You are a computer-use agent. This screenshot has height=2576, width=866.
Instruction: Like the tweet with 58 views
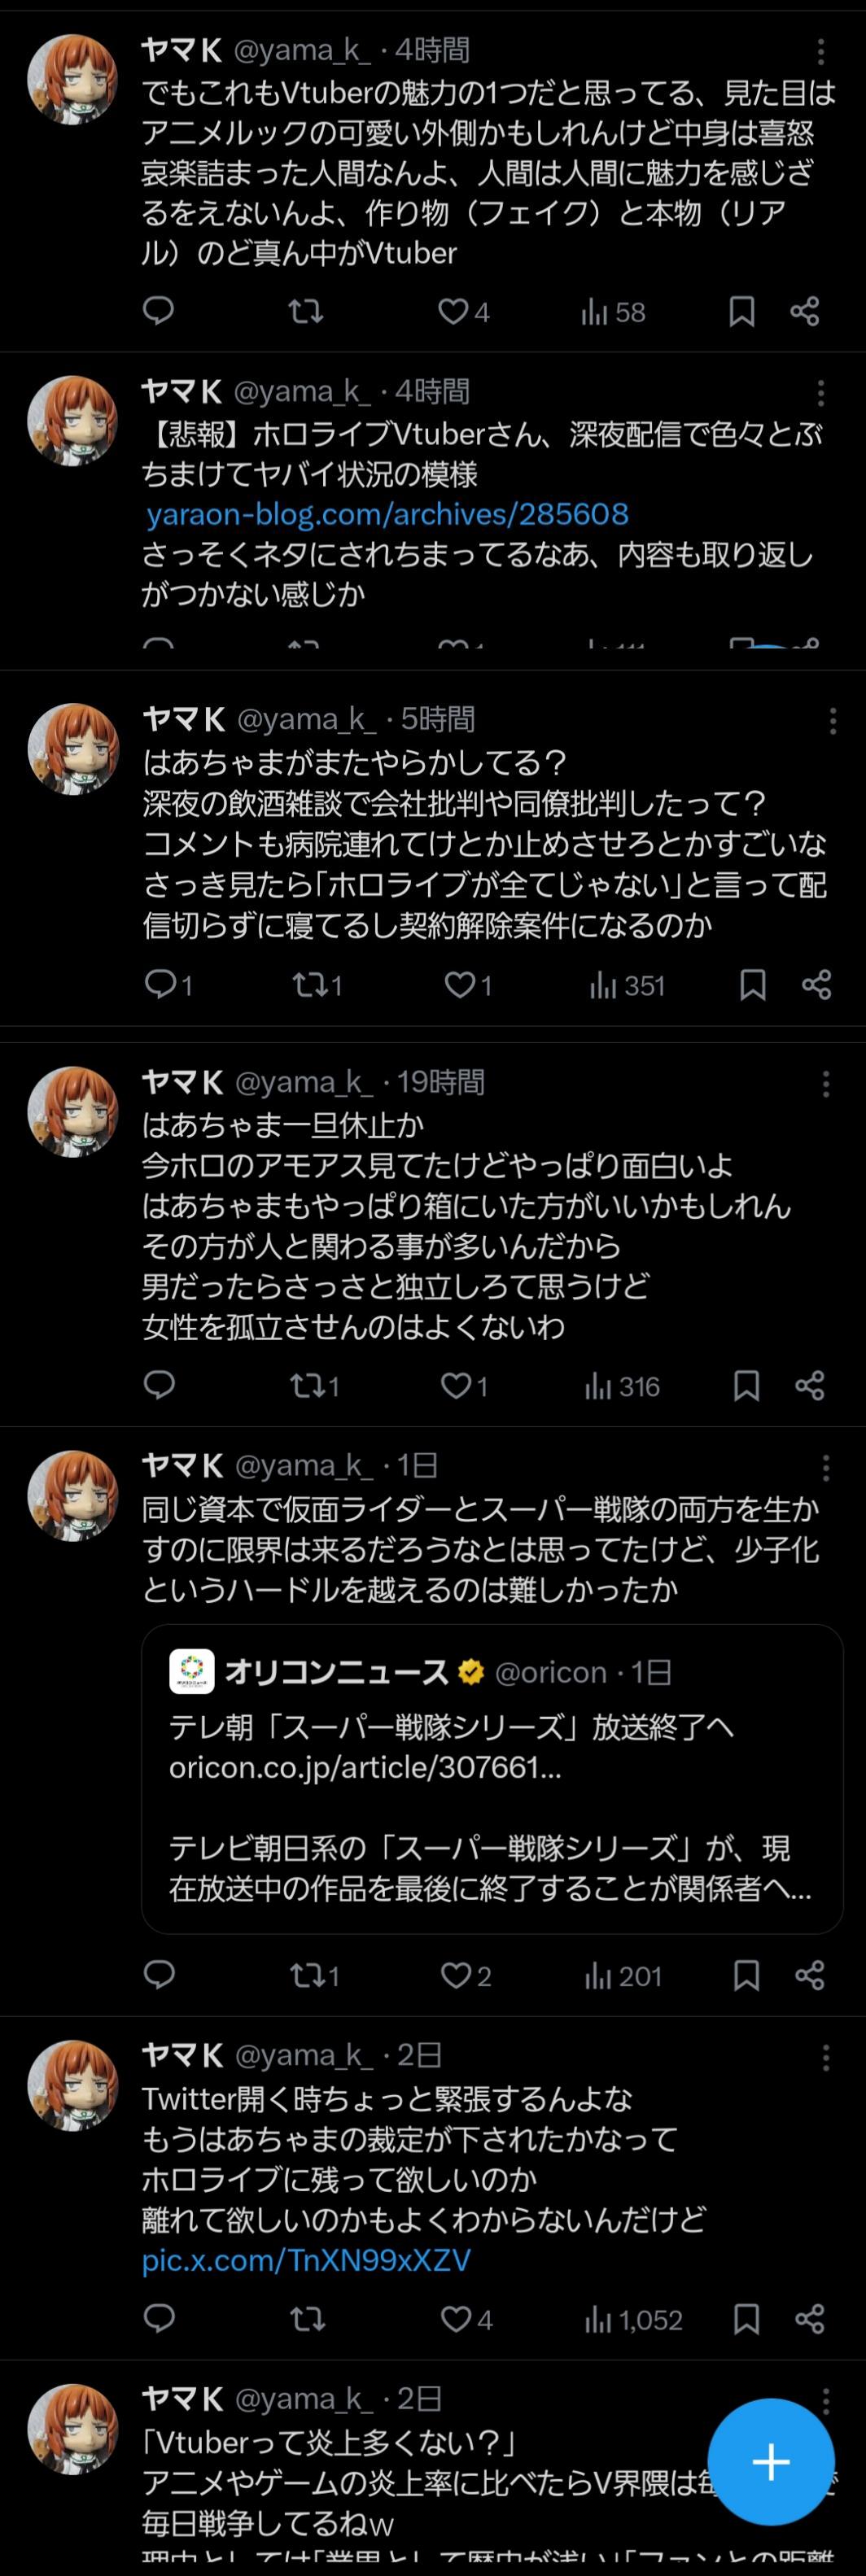click(454, 311)
